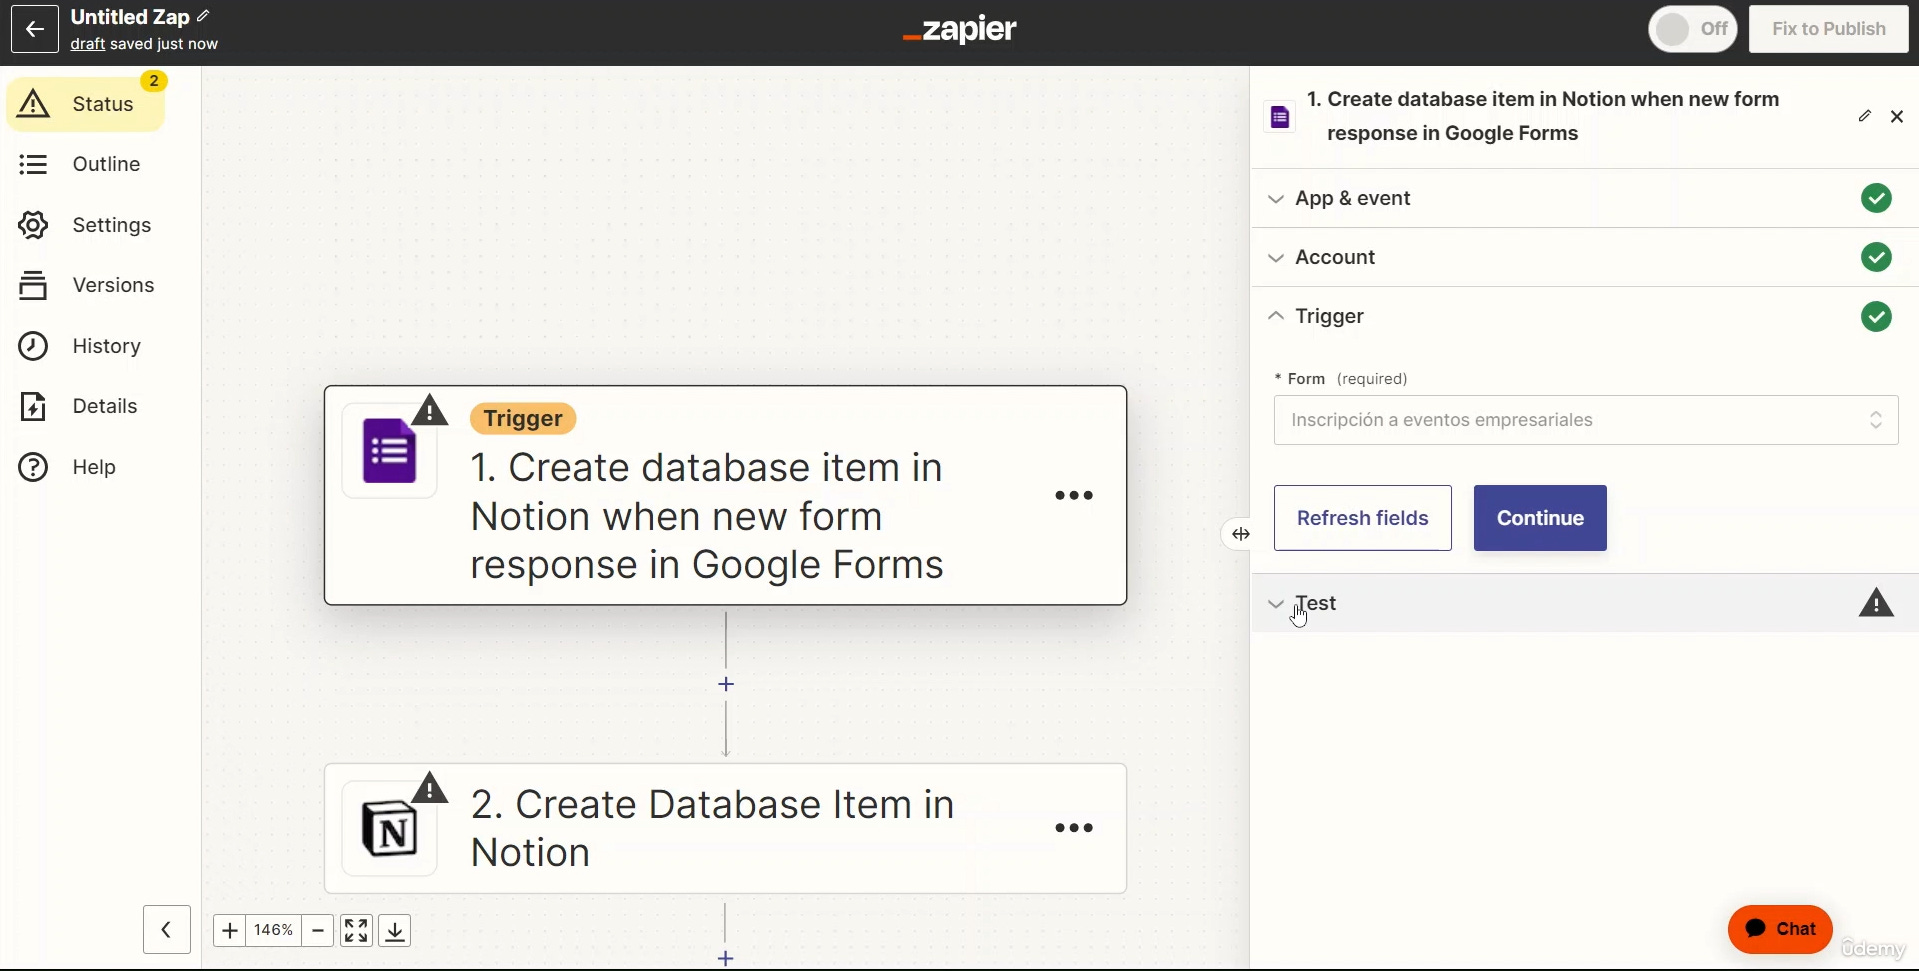
Task: Click the 146% zoom level
Action: click(x=274, y=930)
